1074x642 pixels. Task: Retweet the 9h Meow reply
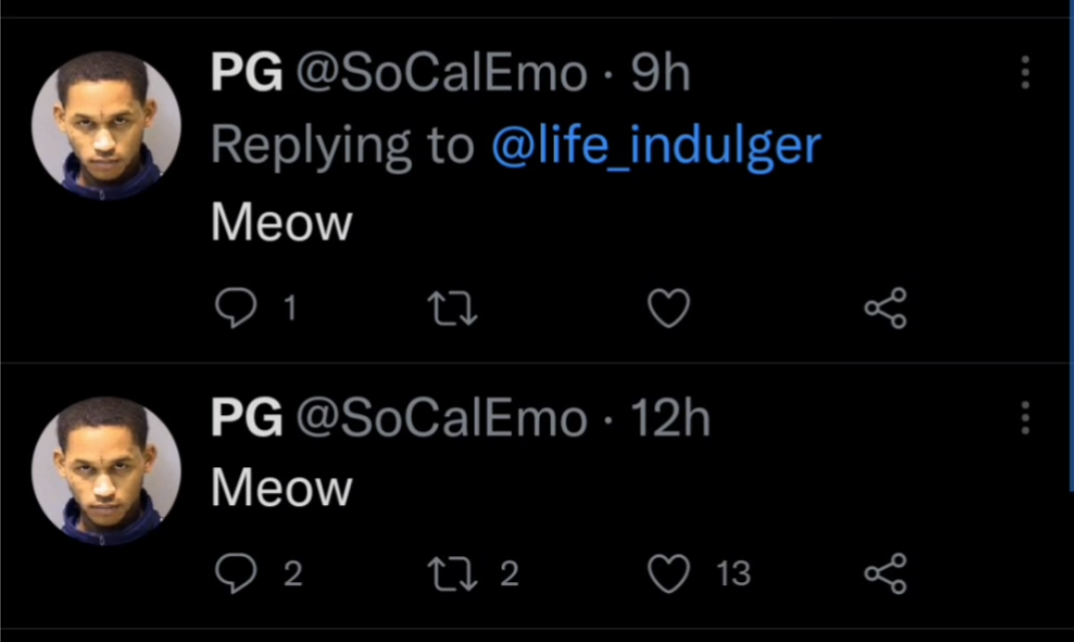coord(452,308)
